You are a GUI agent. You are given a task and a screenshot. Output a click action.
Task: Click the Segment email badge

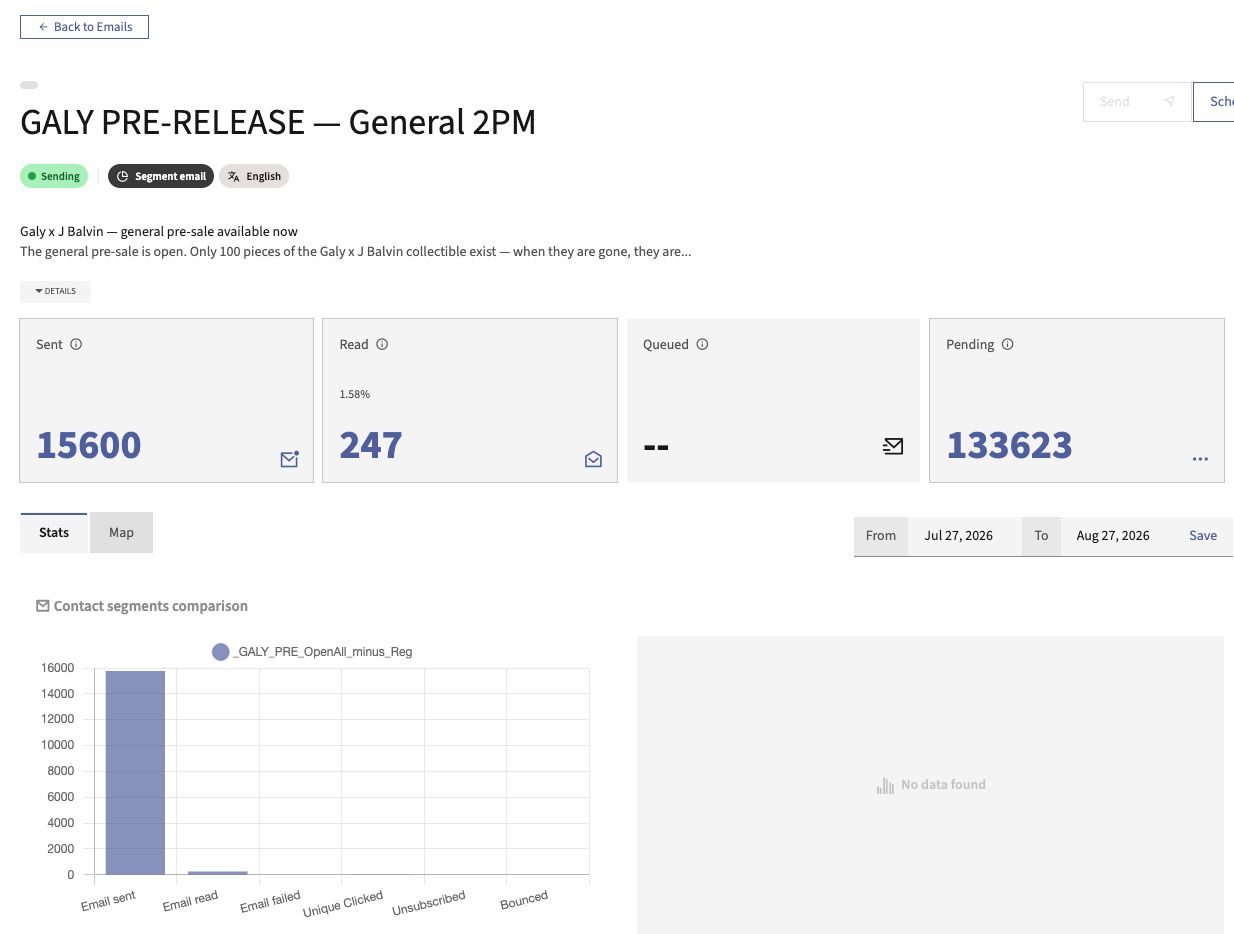tap(161, 176)
